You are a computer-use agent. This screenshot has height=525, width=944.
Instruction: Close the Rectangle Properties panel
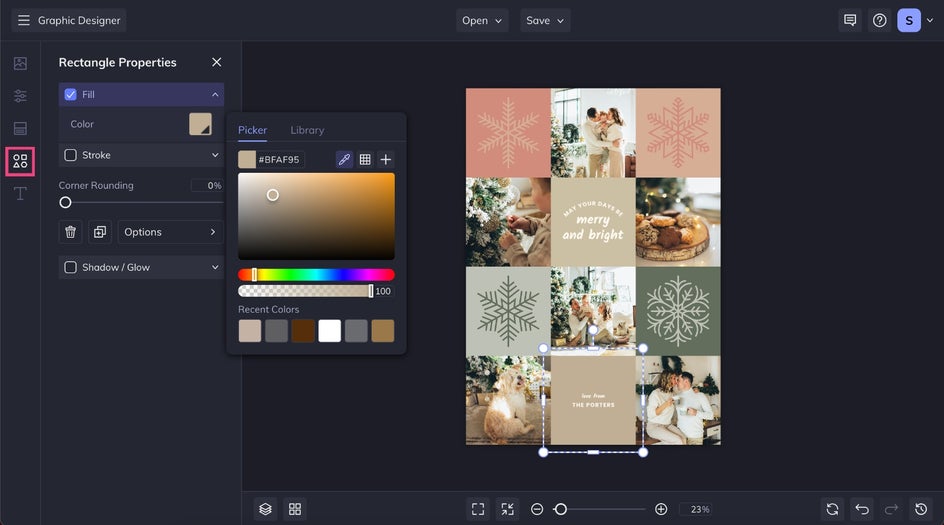217,62
